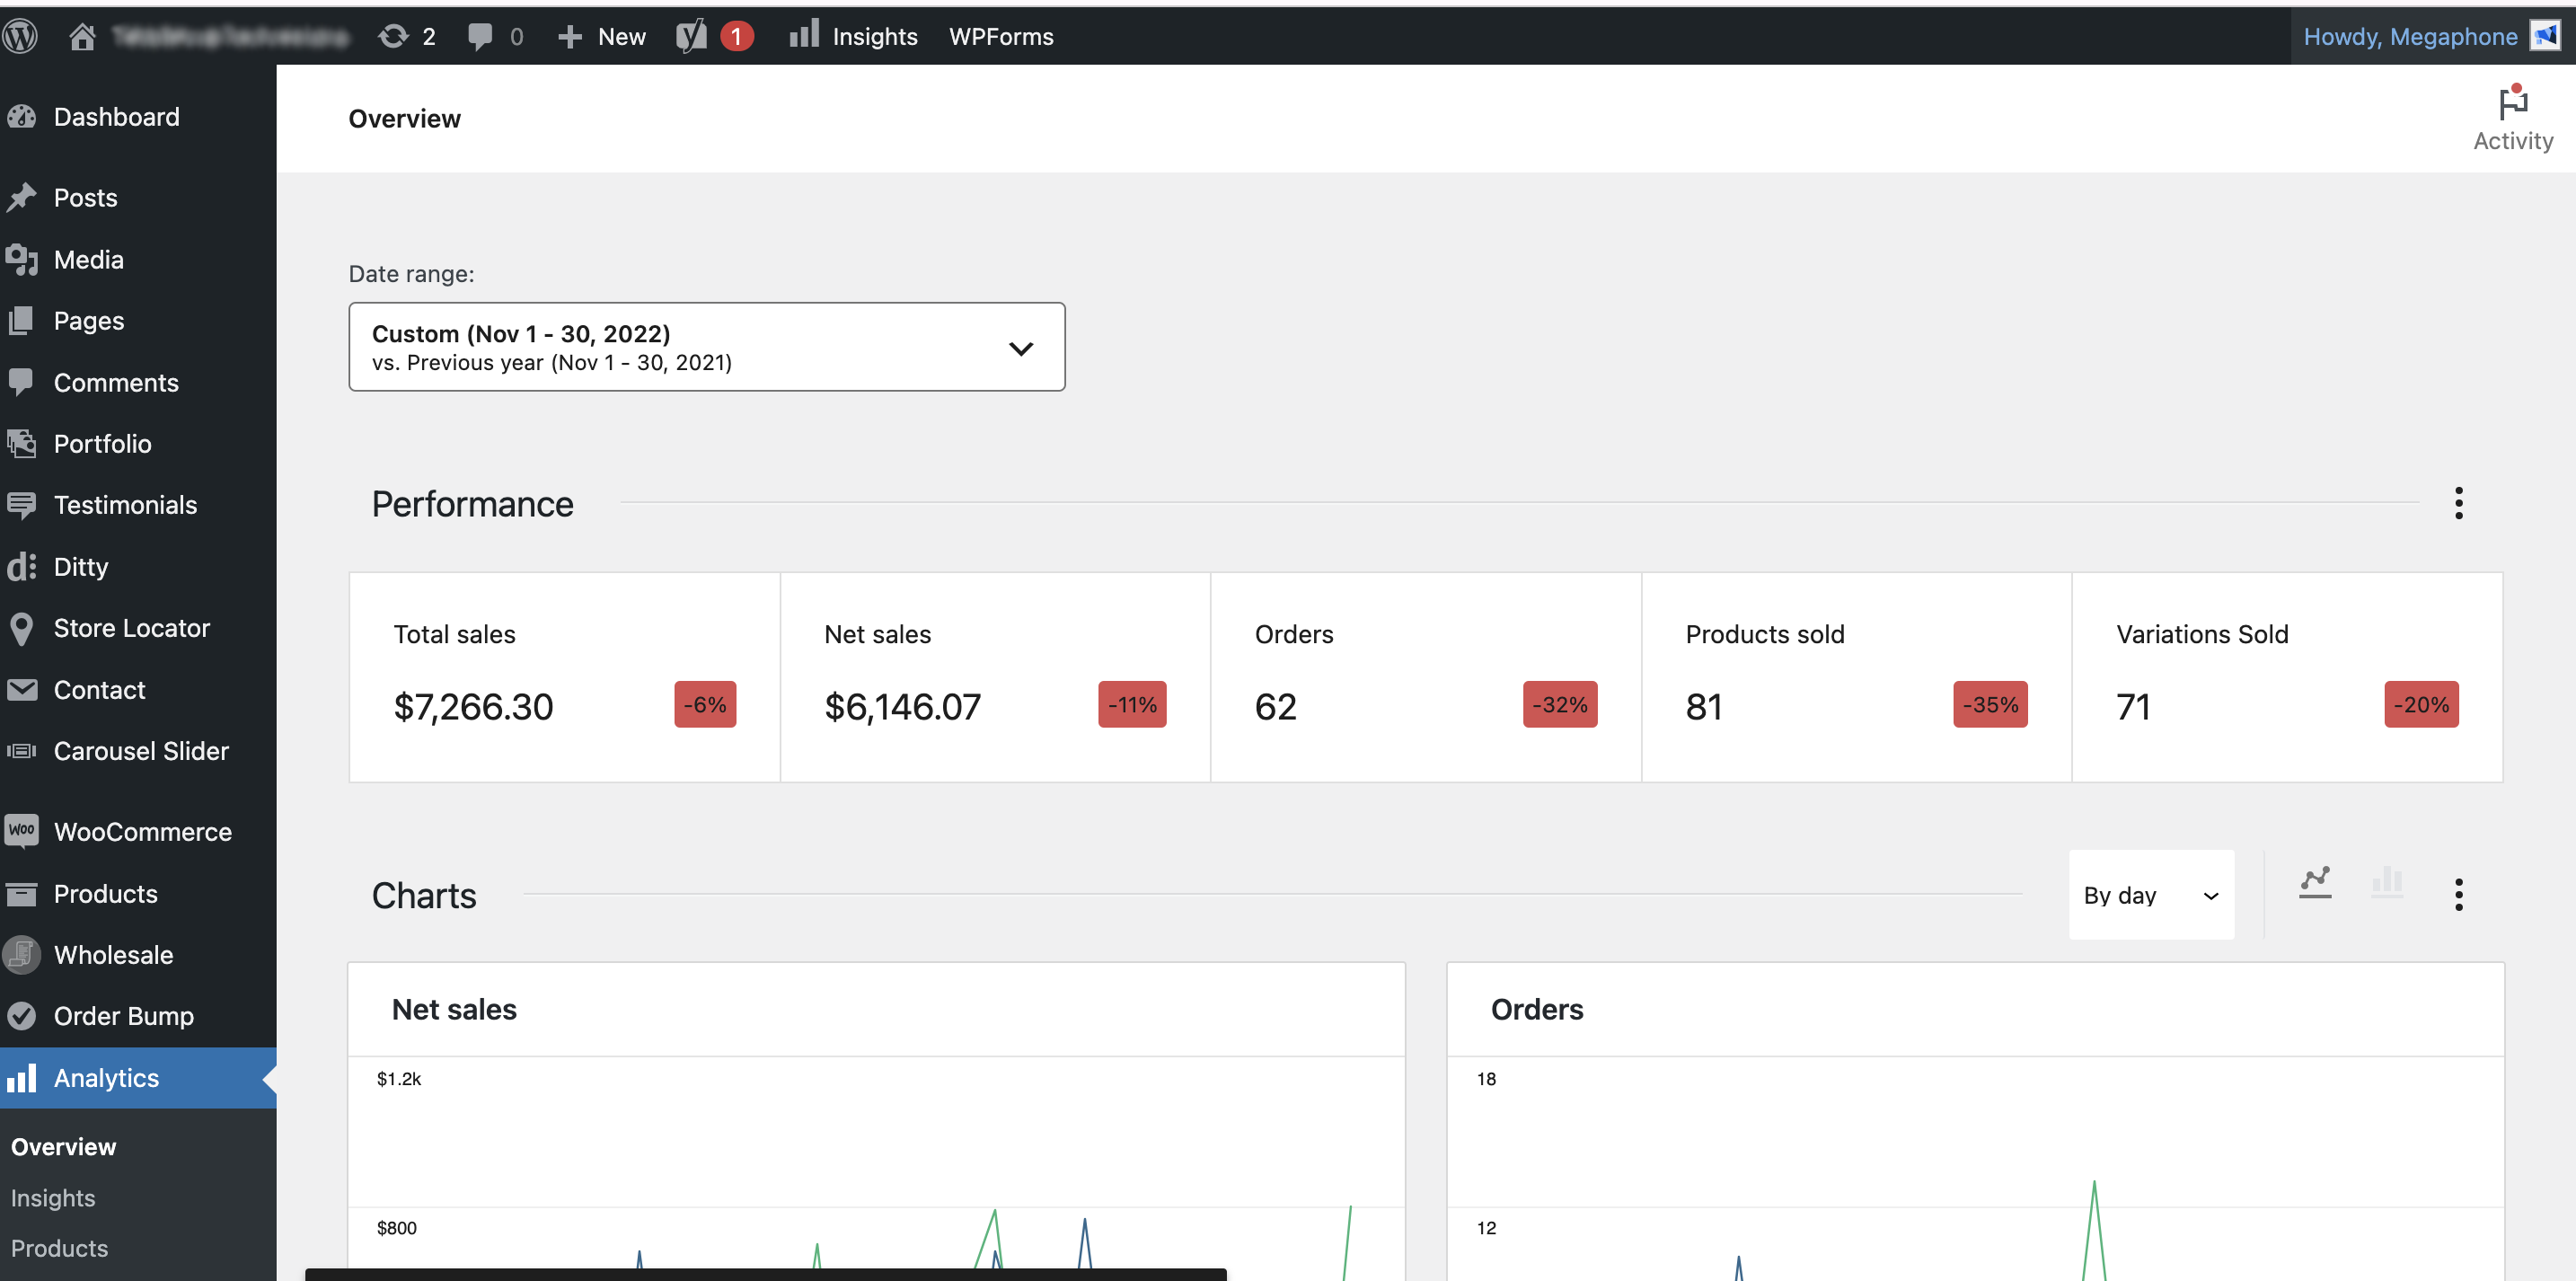Open WooCommerce in the sidebar
Image resolution: width=2576 pixels, height=1281 pixels.
142,832
